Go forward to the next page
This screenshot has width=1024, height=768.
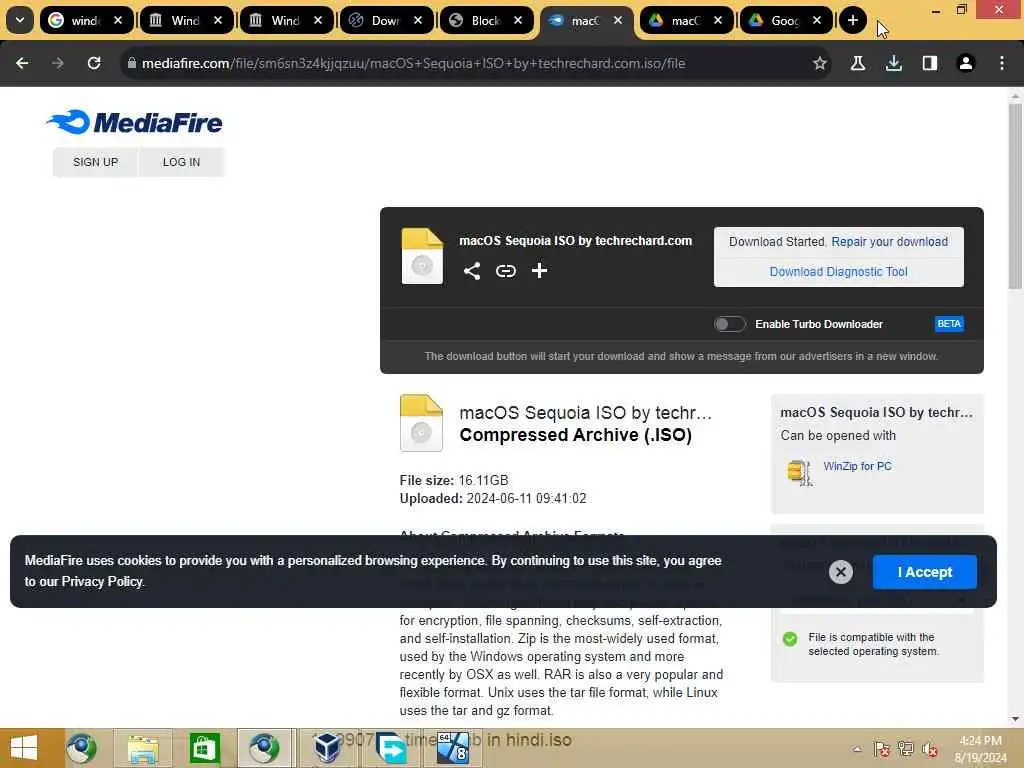[x=58, y=63]
